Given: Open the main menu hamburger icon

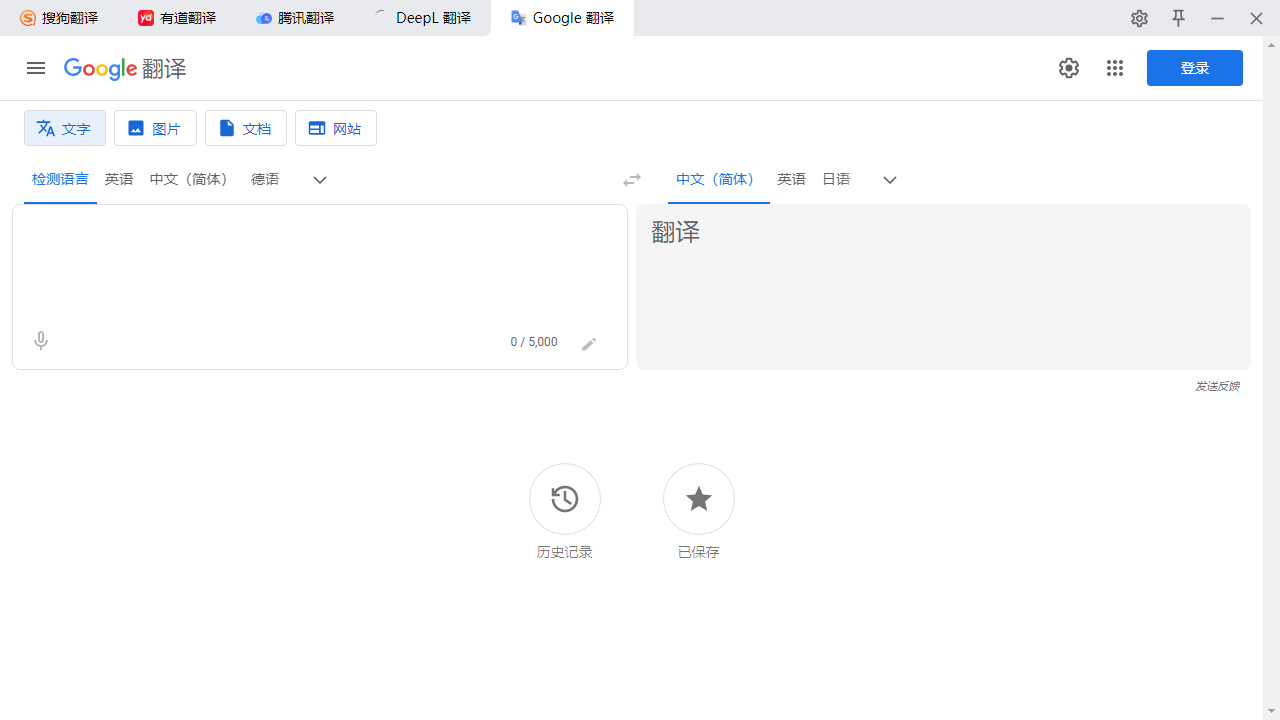Looking at the screenshot, I should (x=35, y=67).
